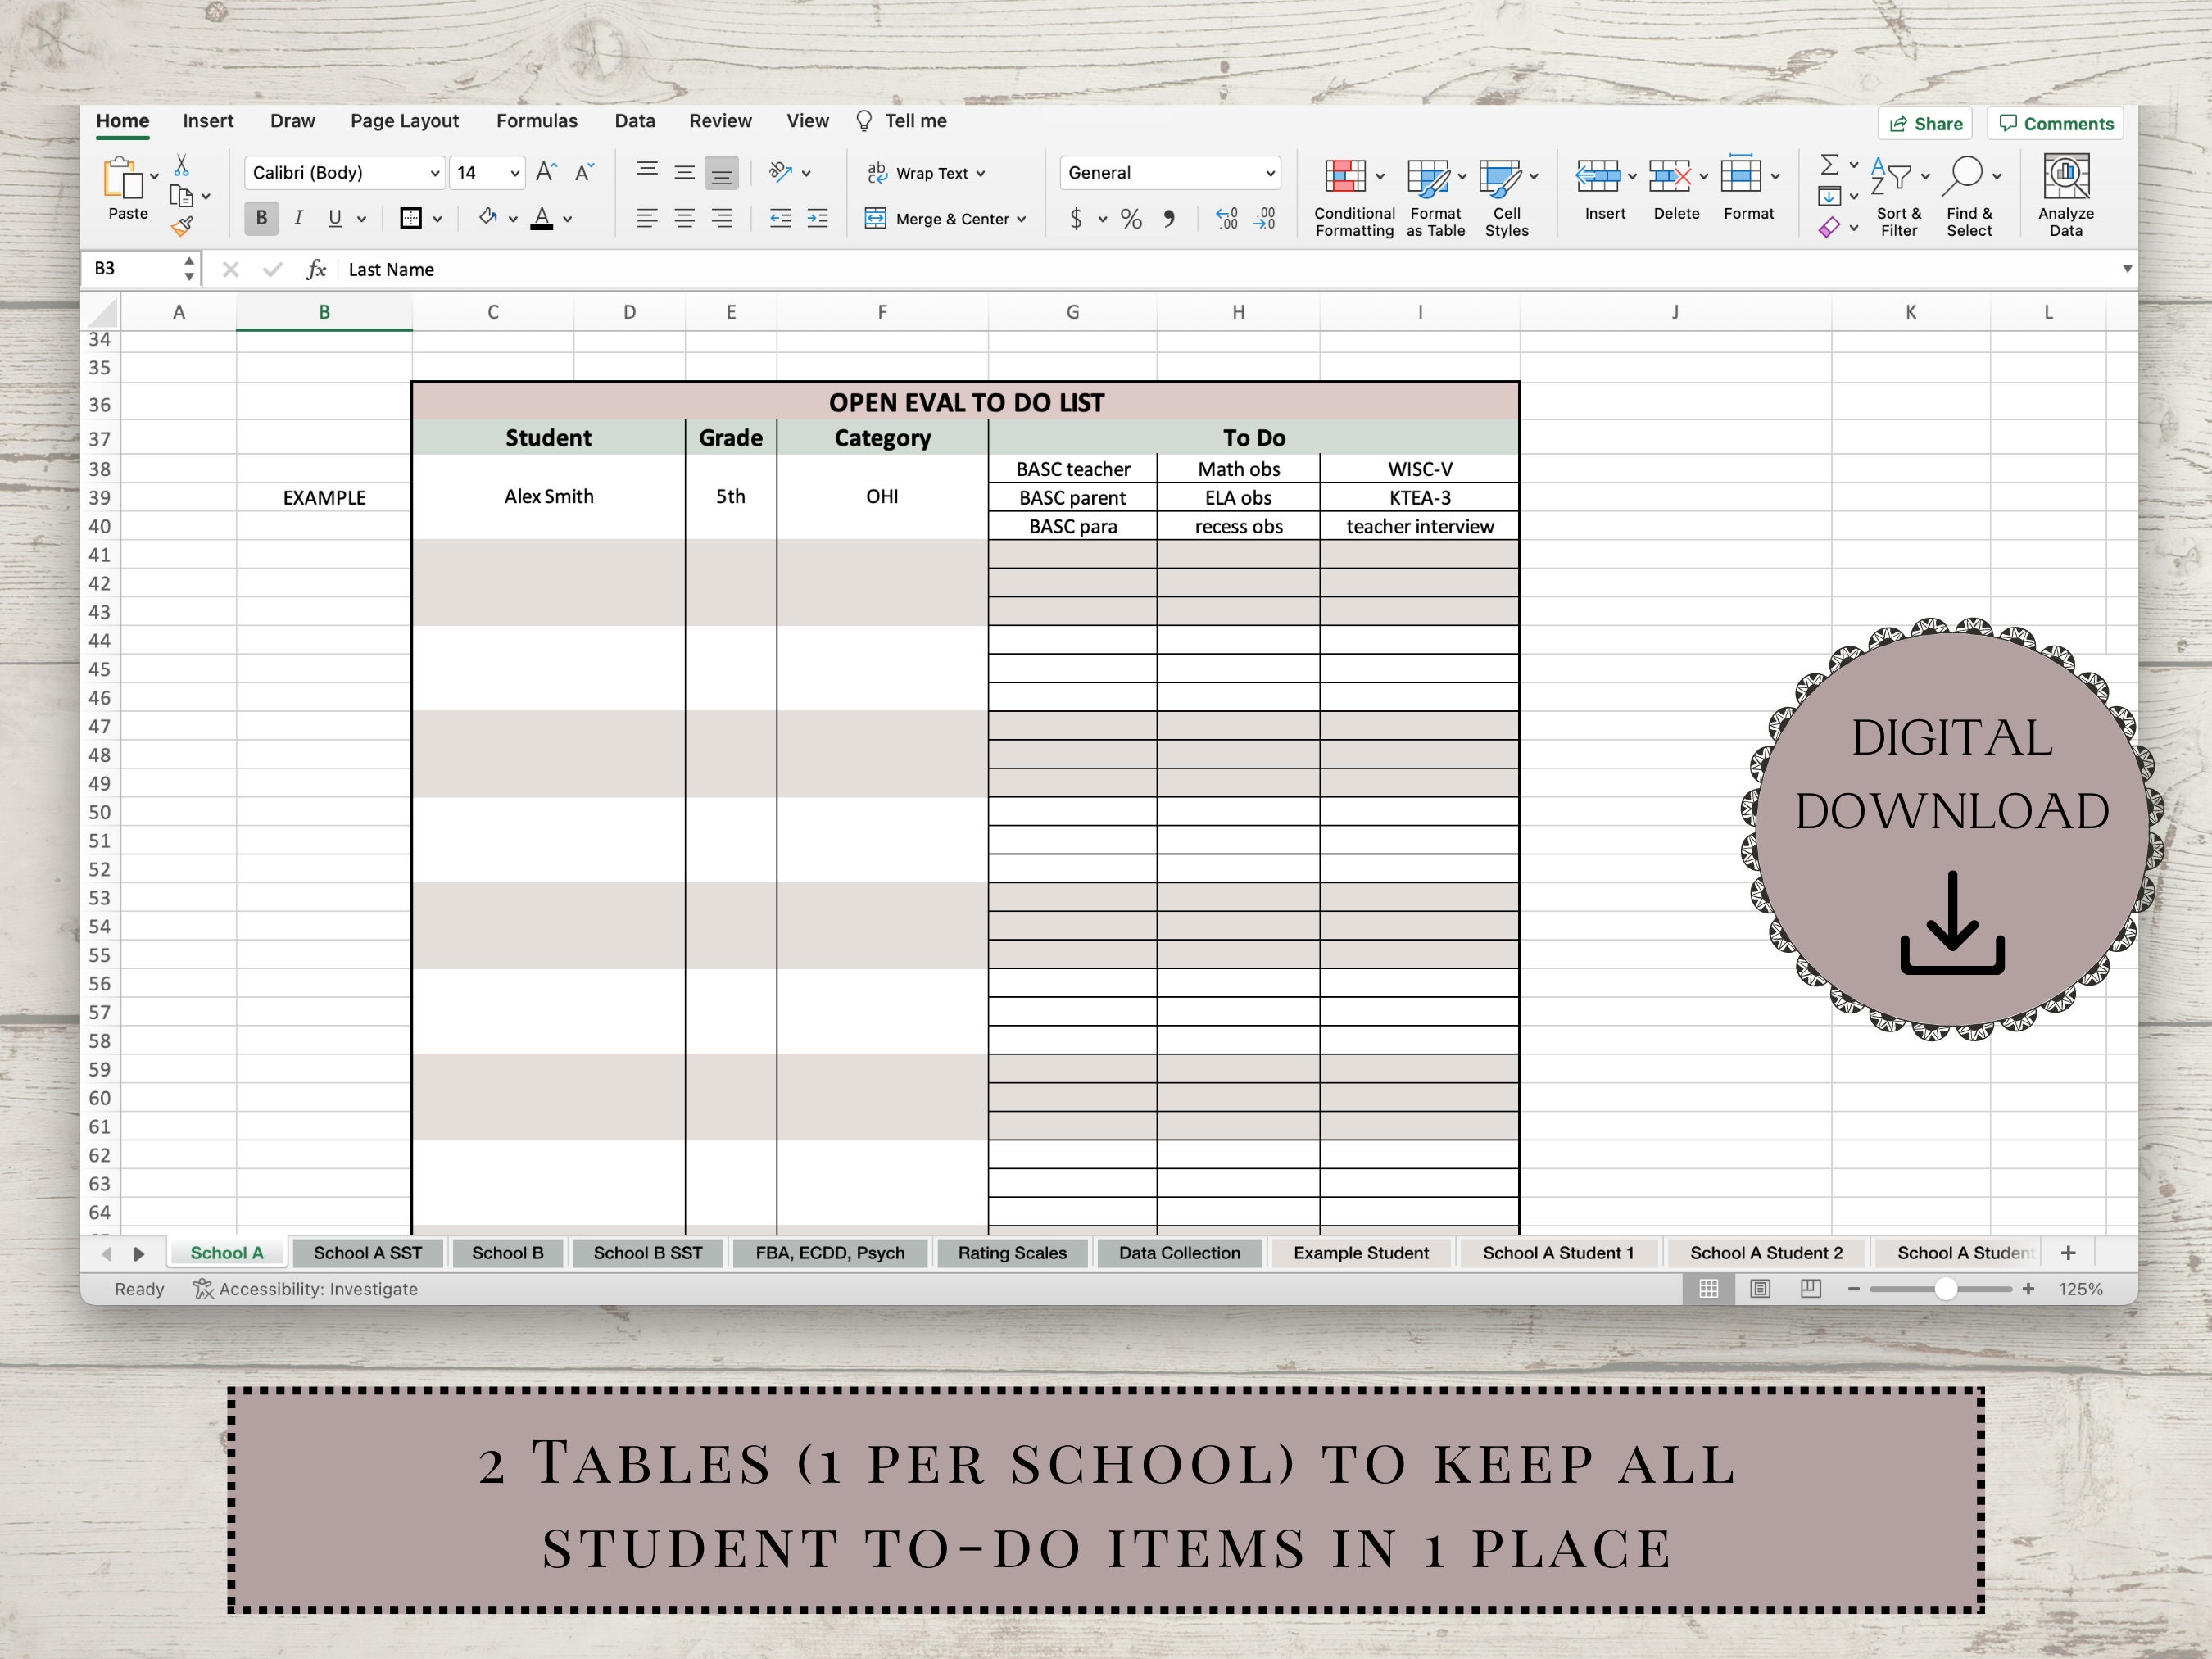The width and height of the screenshot is (2212, 1659).
Task: Select Conditional Formatting
Action: [x=1352, y=195]
